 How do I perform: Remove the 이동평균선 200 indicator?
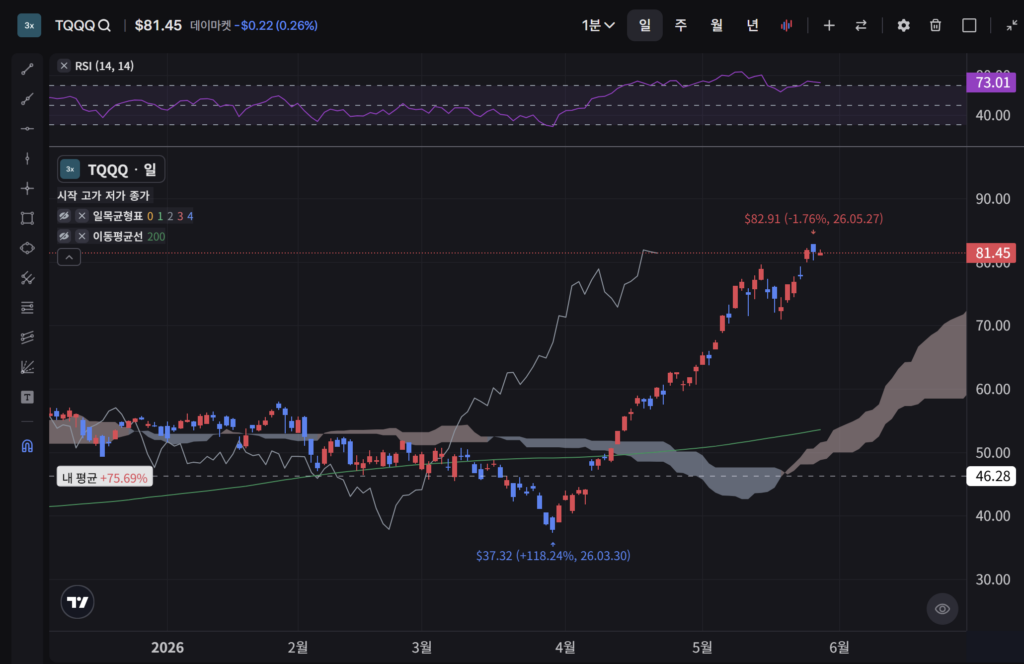pyautogui.click(x=82, y=236)
